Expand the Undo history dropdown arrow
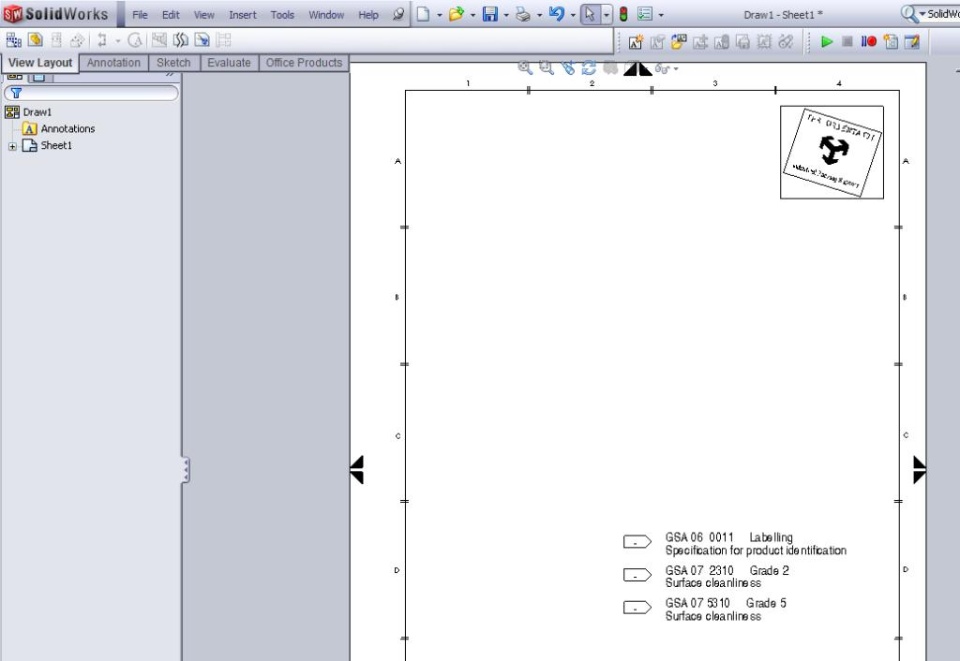Viewport: 960px width, 661px height. 573,15
